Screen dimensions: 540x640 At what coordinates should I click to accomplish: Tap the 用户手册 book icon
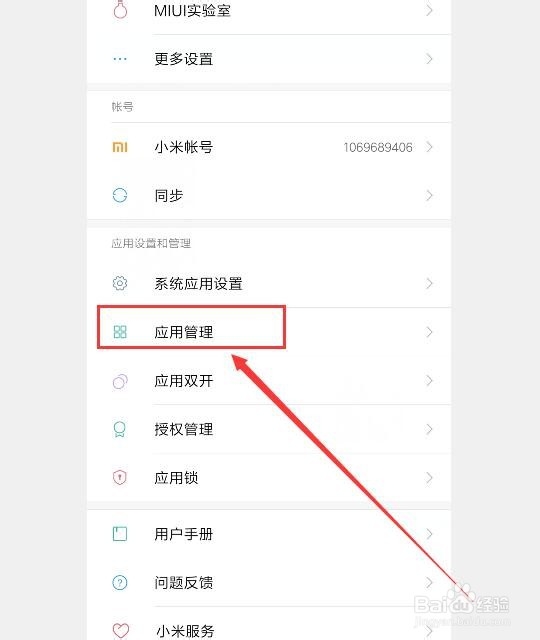pyautogui.click(x=120, y=534)
